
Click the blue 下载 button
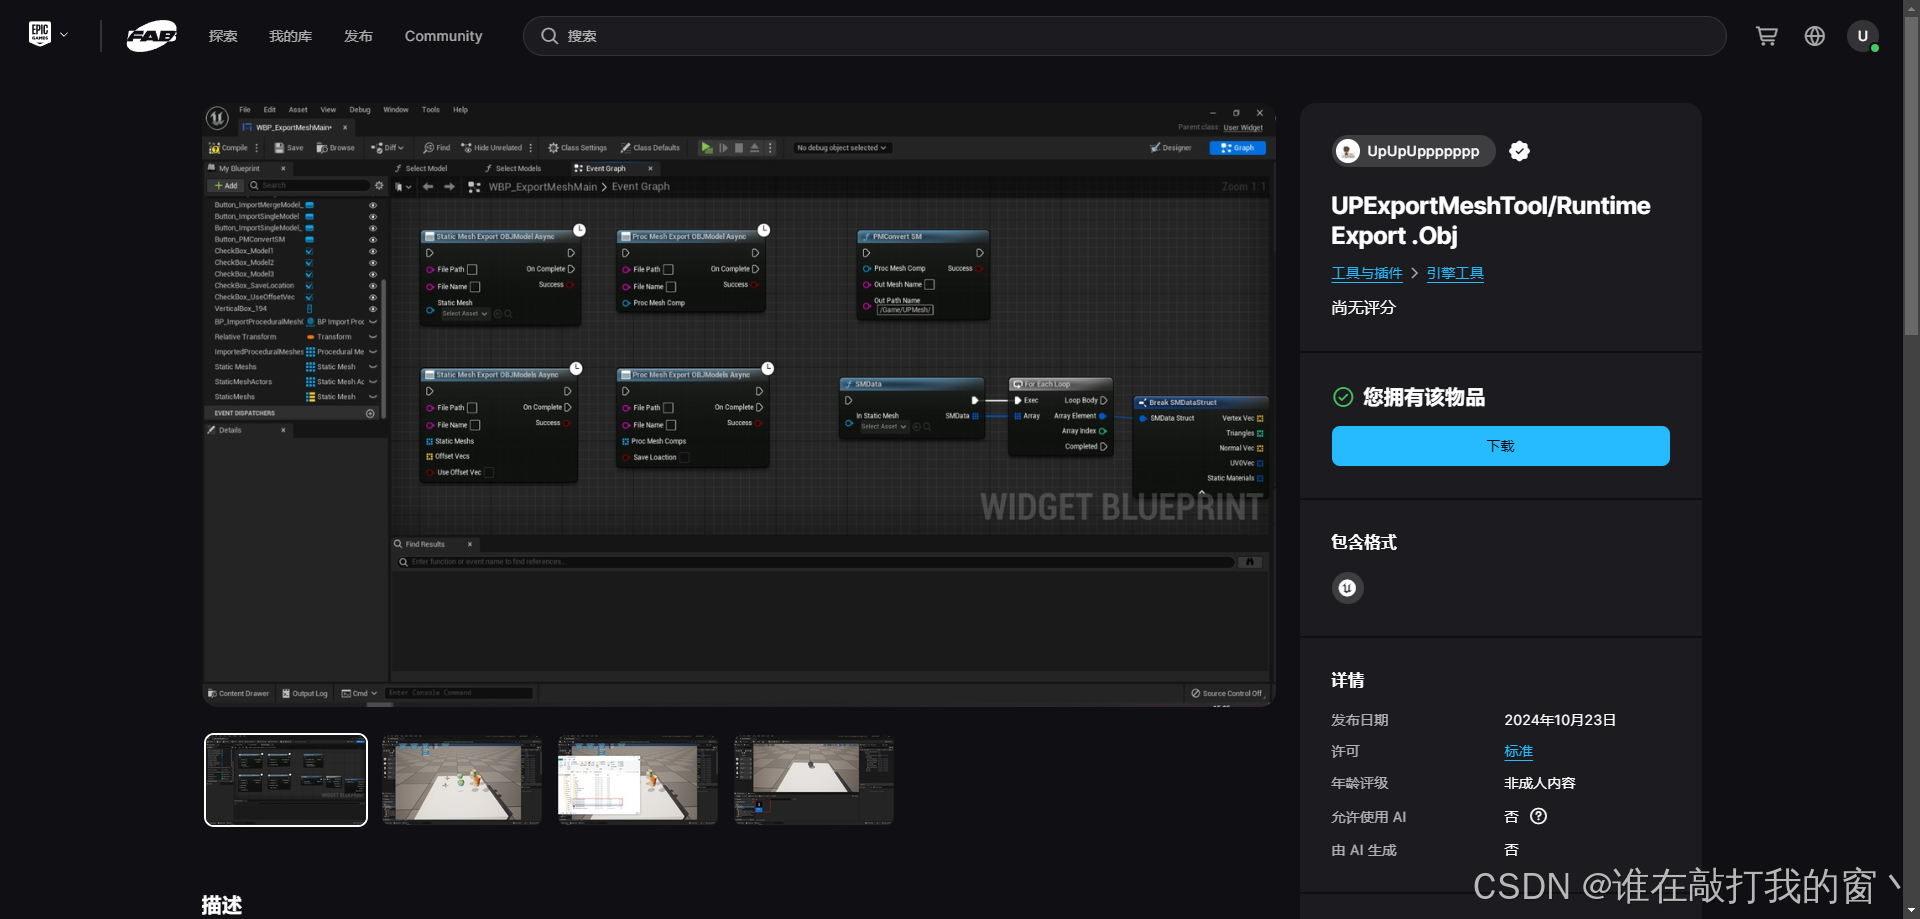tap(1500, 446)
